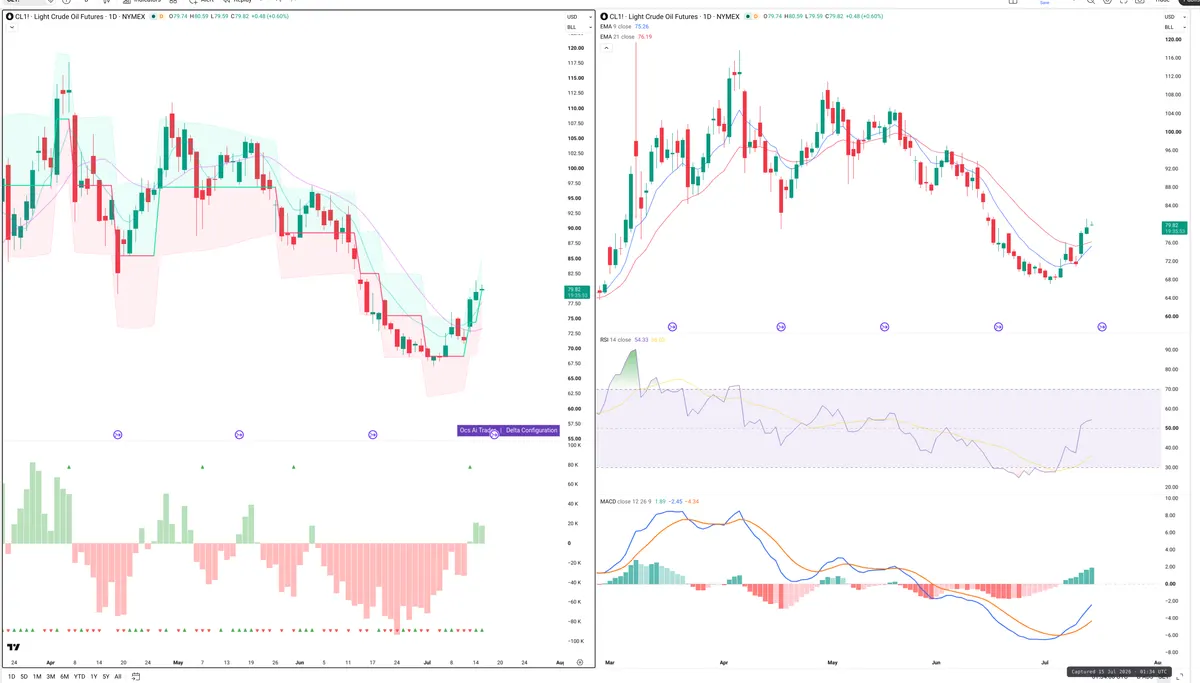
Task: Select the 6M time range
Action: click(64, 677)
